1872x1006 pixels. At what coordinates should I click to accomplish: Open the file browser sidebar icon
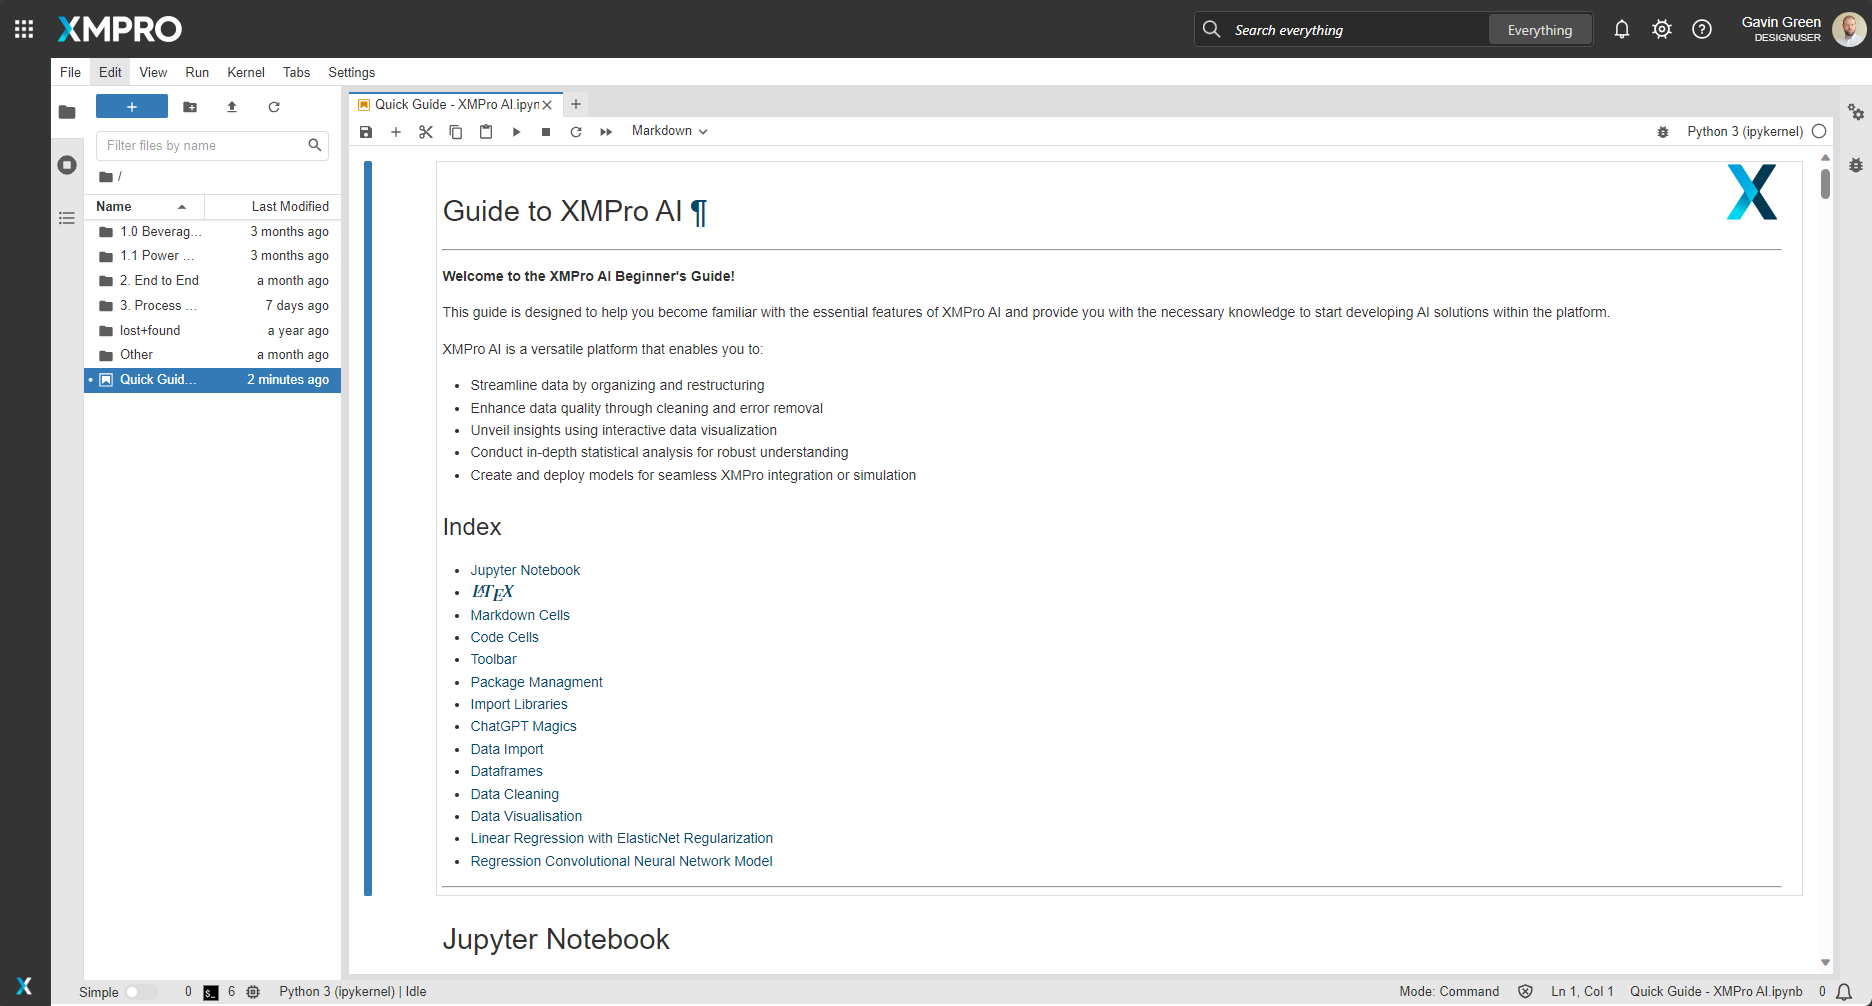tap(67, 112)
